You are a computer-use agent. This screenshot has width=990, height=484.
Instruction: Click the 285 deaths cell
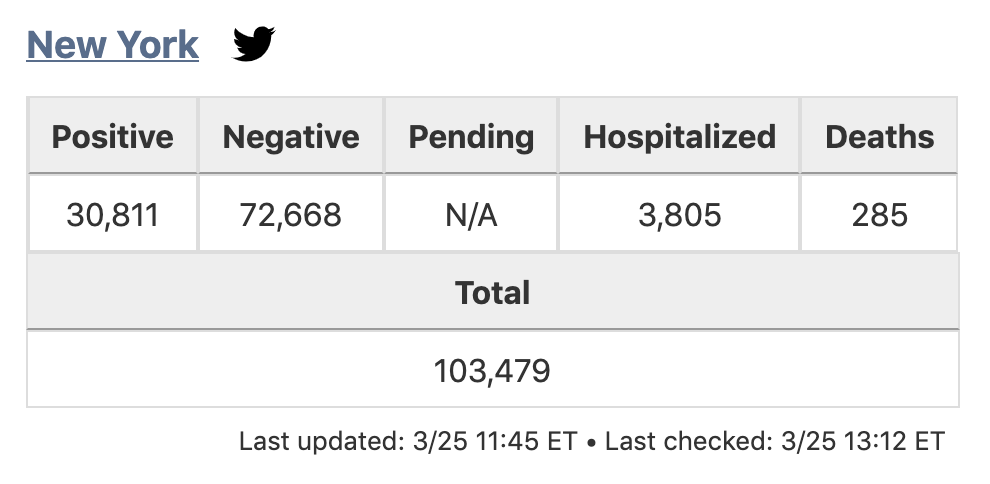[879, 214]
